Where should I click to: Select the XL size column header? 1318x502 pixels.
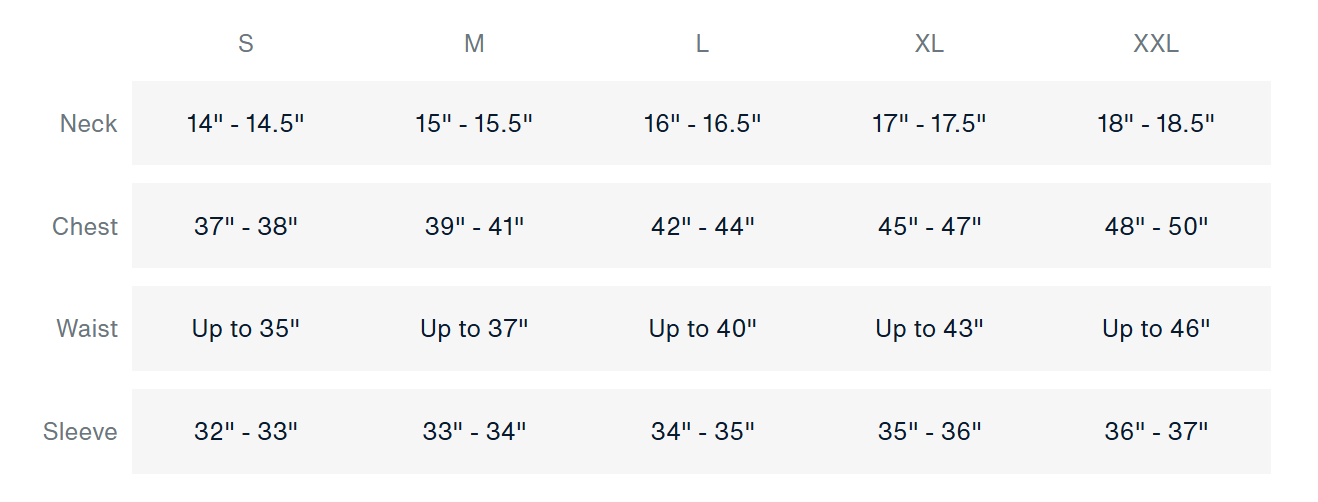[929, 44]
